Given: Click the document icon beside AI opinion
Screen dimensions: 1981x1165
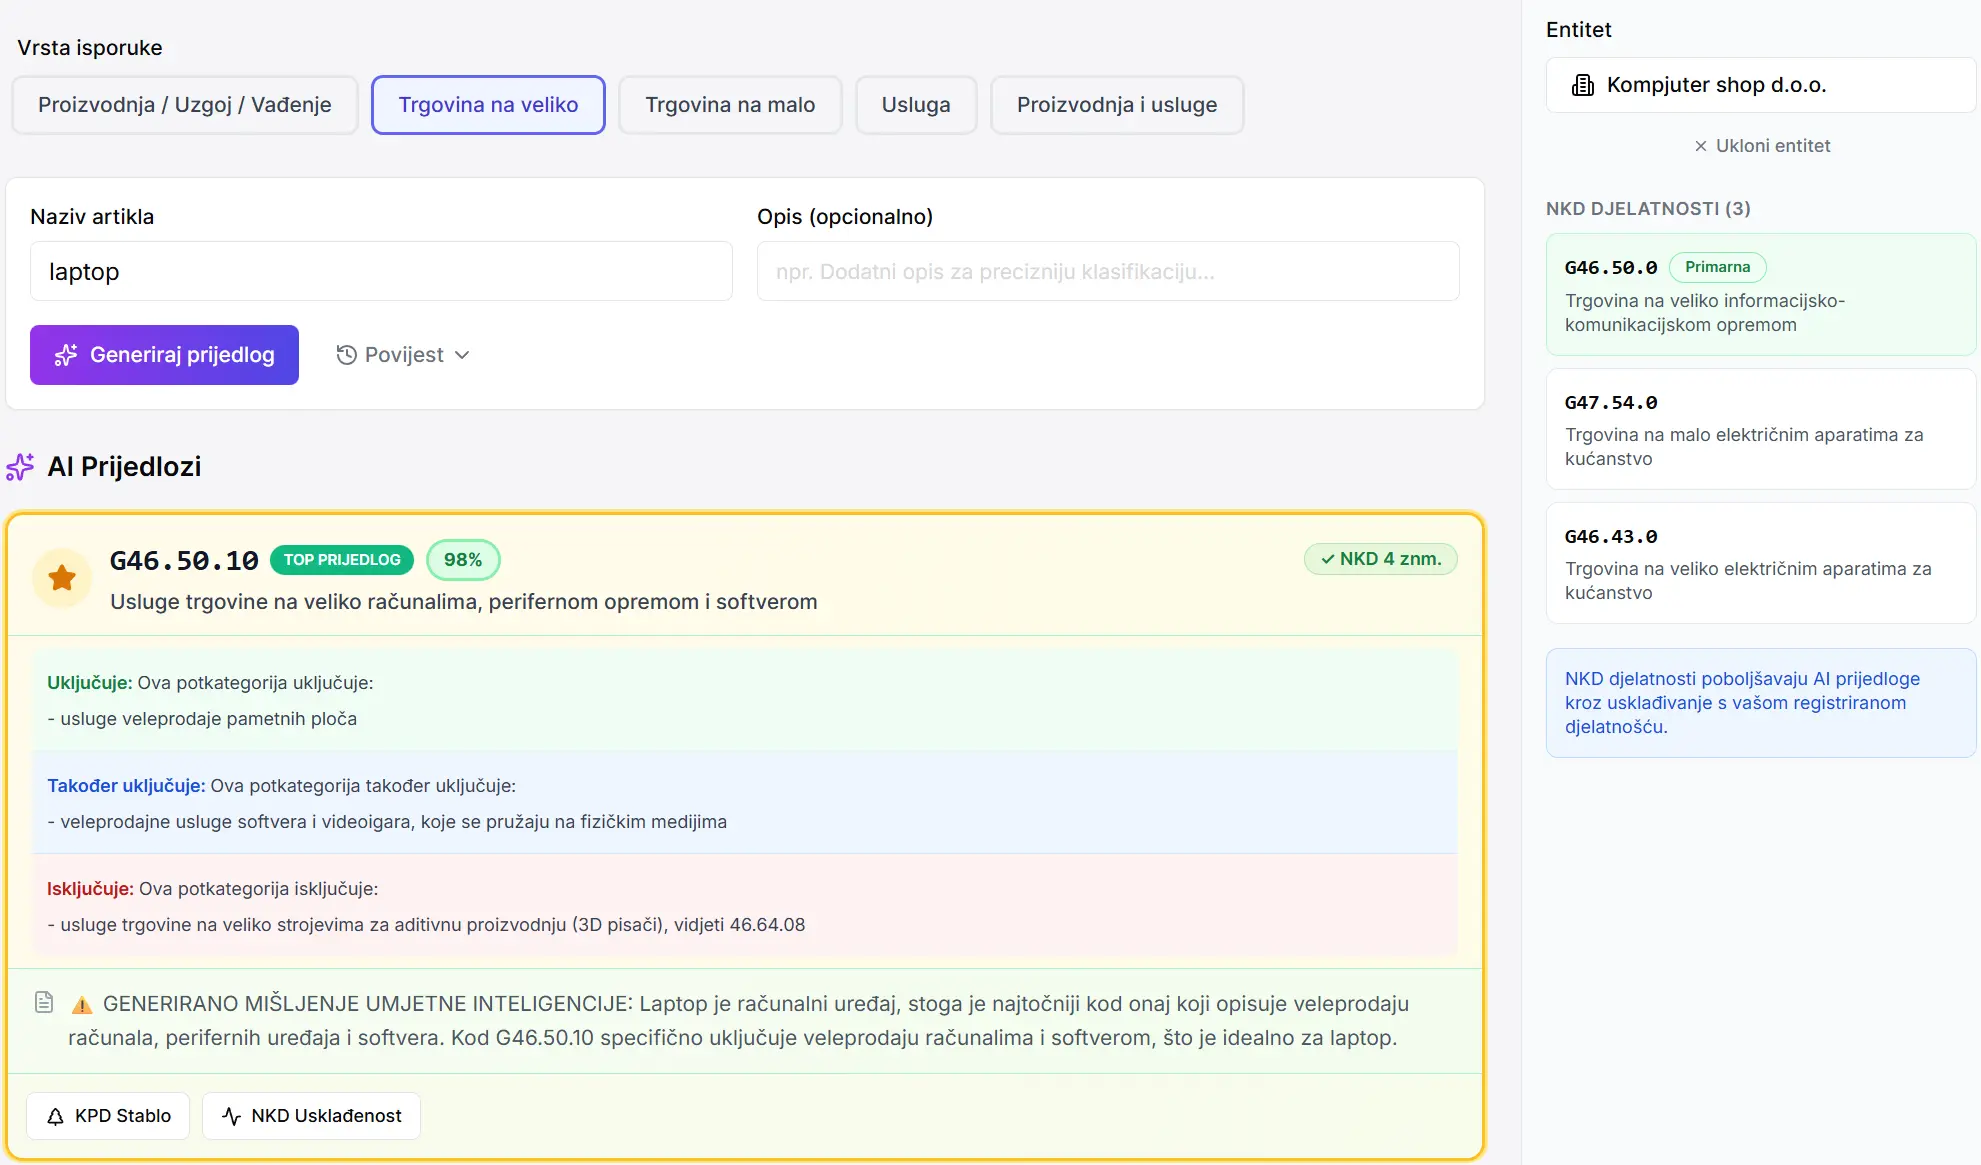Looking at the screenshot, I should [x=44, y=1002].
